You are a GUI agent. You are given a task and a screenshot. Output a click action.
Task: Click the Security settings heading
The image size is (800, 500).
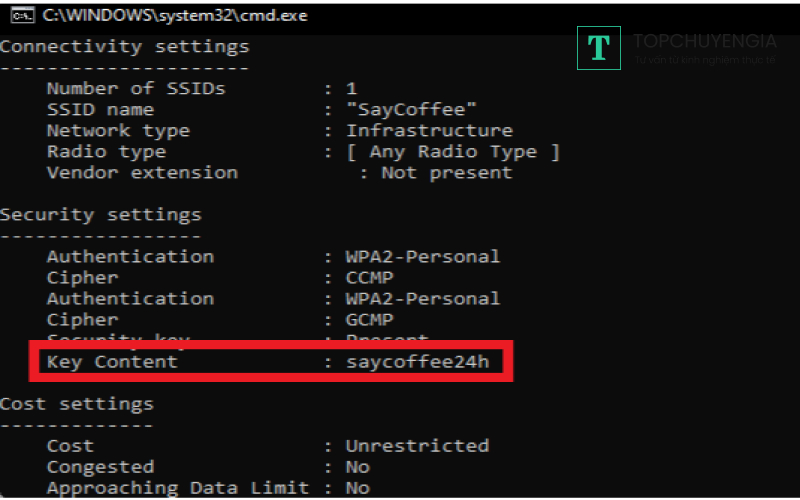100,214
